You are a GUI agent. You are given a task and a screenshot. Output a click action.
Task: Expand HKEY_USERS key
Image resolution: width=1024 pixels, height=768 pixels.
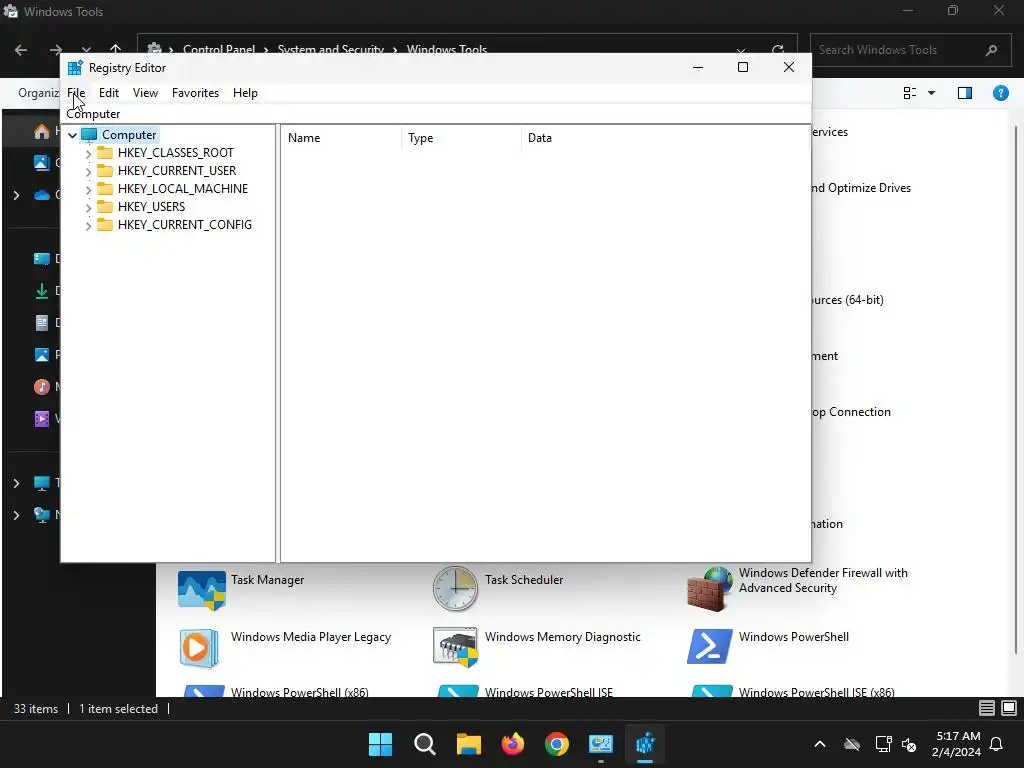tap(88, 207)
